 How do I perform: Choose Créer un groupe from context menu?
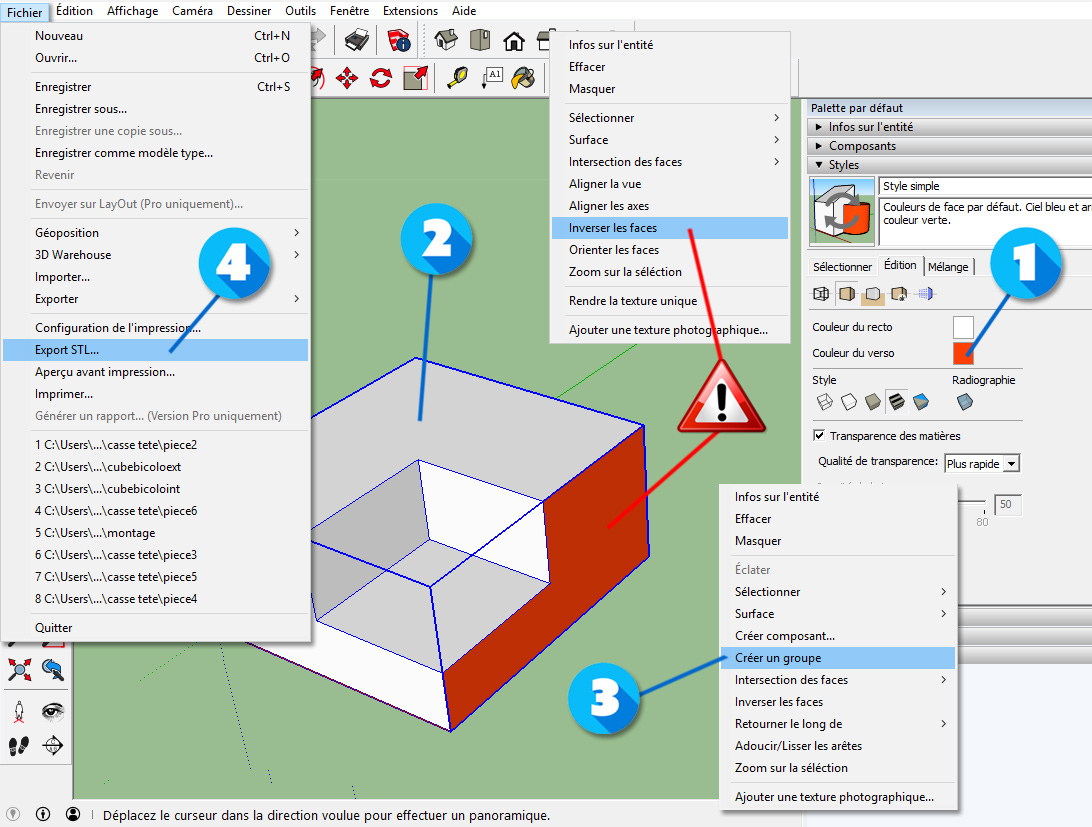778,658
